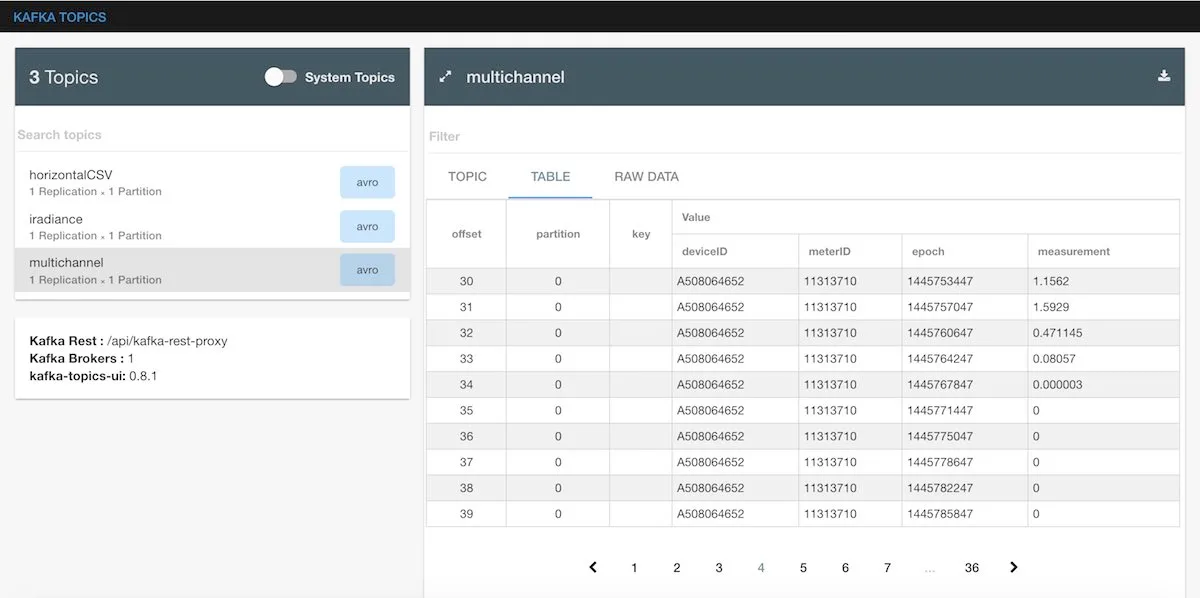Open page 5 of results
The width and height of the screenshot is (1200, 598).
tap(803, 567)
